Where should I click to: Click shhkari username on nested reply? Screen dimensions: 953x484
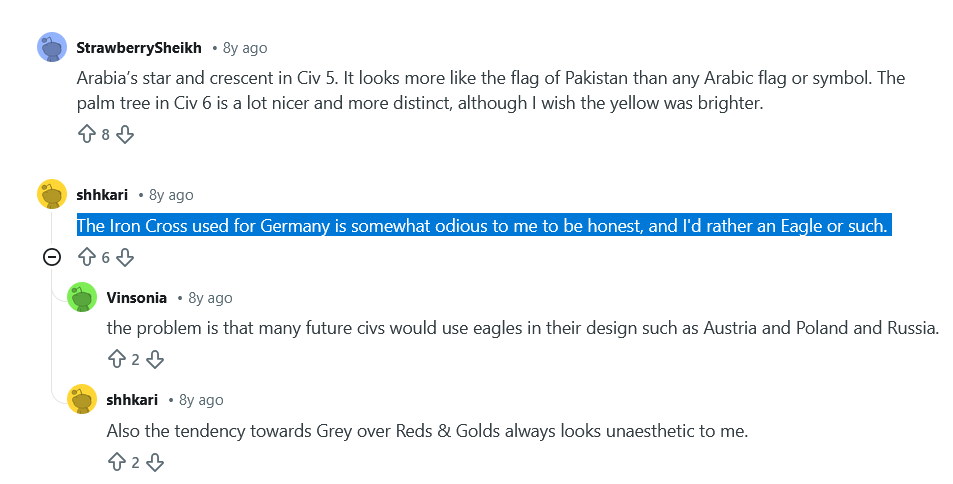click(x=132, y=399)
